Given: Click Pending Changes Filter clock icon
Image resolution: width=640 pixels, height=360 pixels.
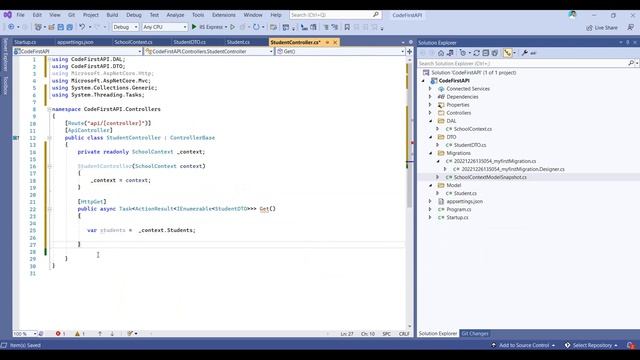Looking at the screenshot, I should coord(462,53).
